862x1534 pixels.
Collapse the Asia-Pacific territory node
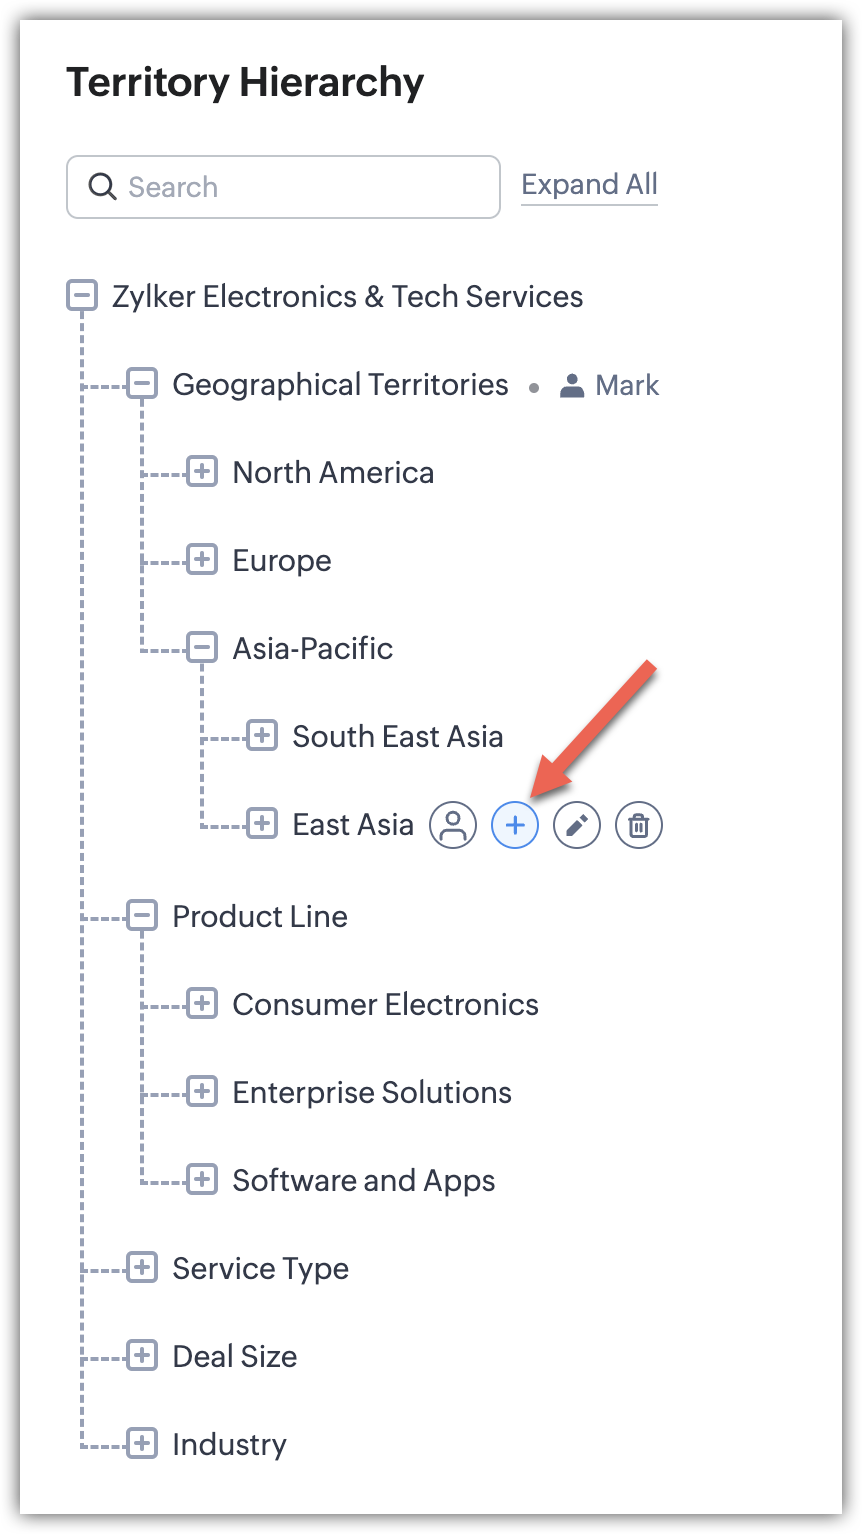(202, 648)
